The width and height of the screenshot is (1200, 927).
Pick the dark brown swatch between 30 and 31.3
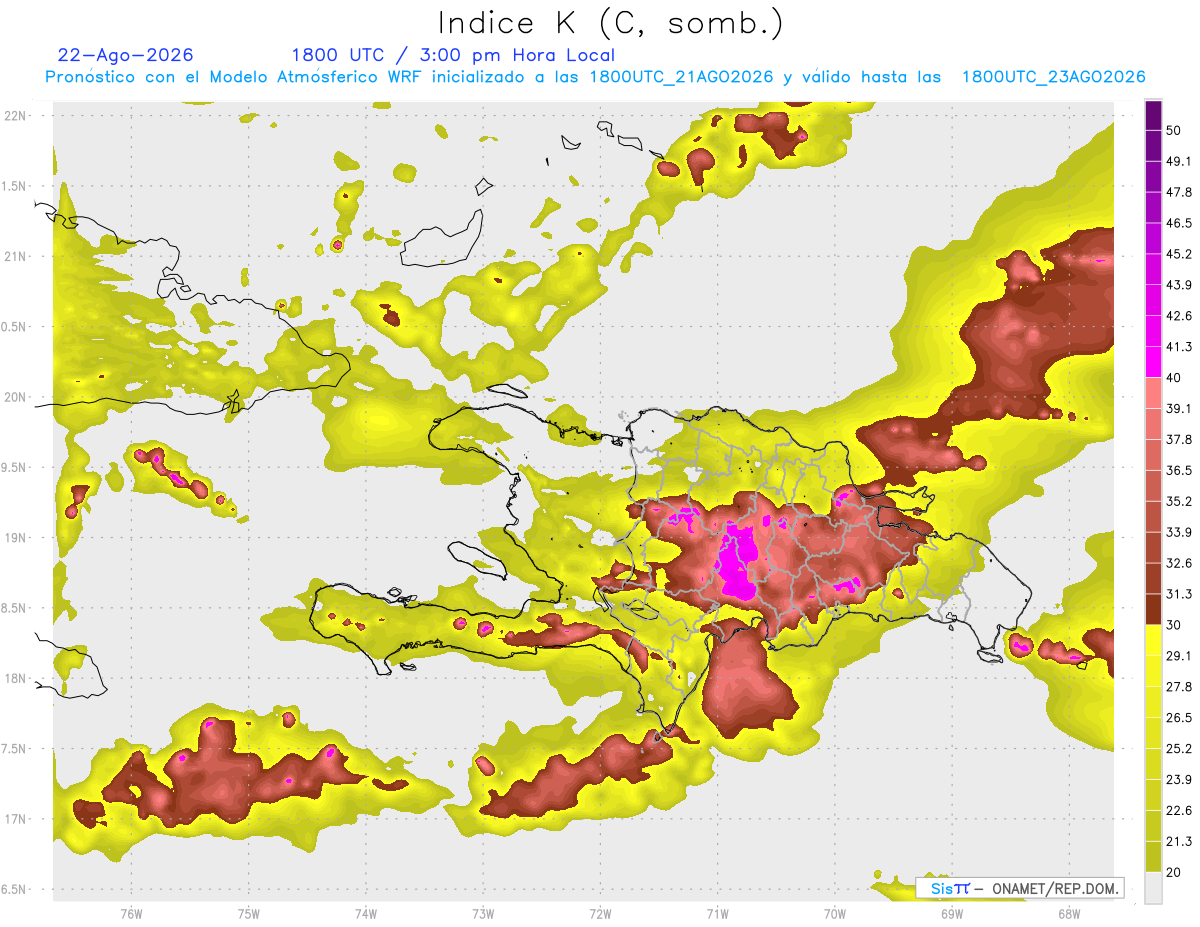(1153, 609)
